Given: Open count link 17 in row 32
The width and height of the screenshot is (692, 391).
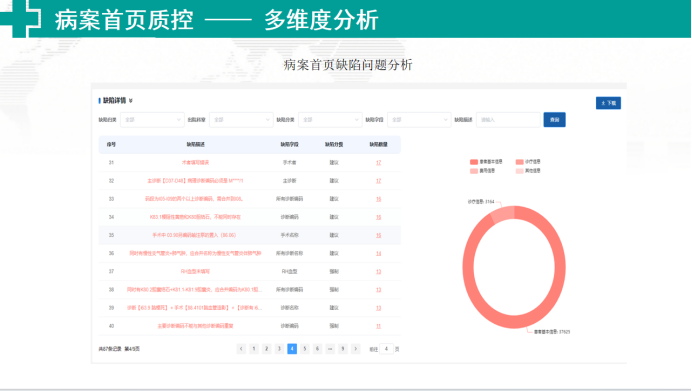Looking at the screenshot, I should point(378,181).
